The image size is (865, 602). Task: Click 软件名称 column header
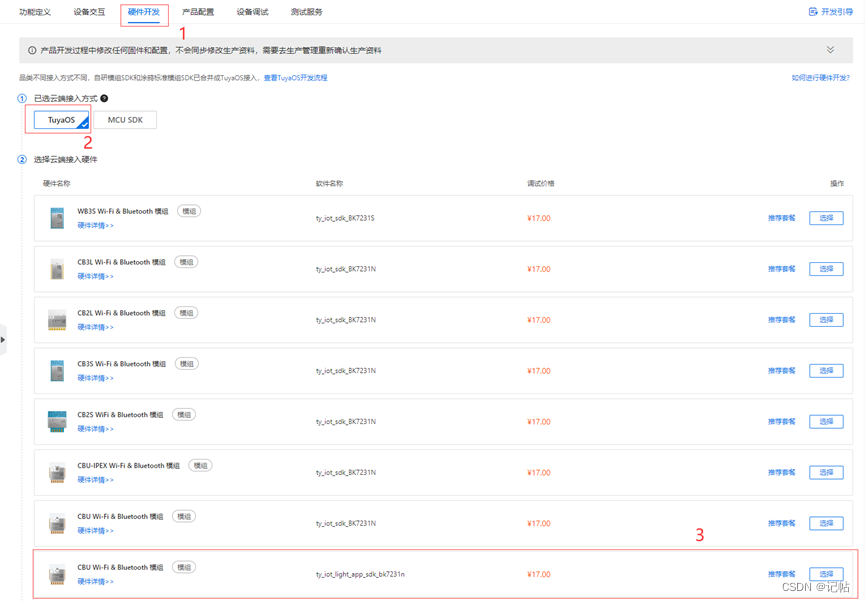click(329, 183)
